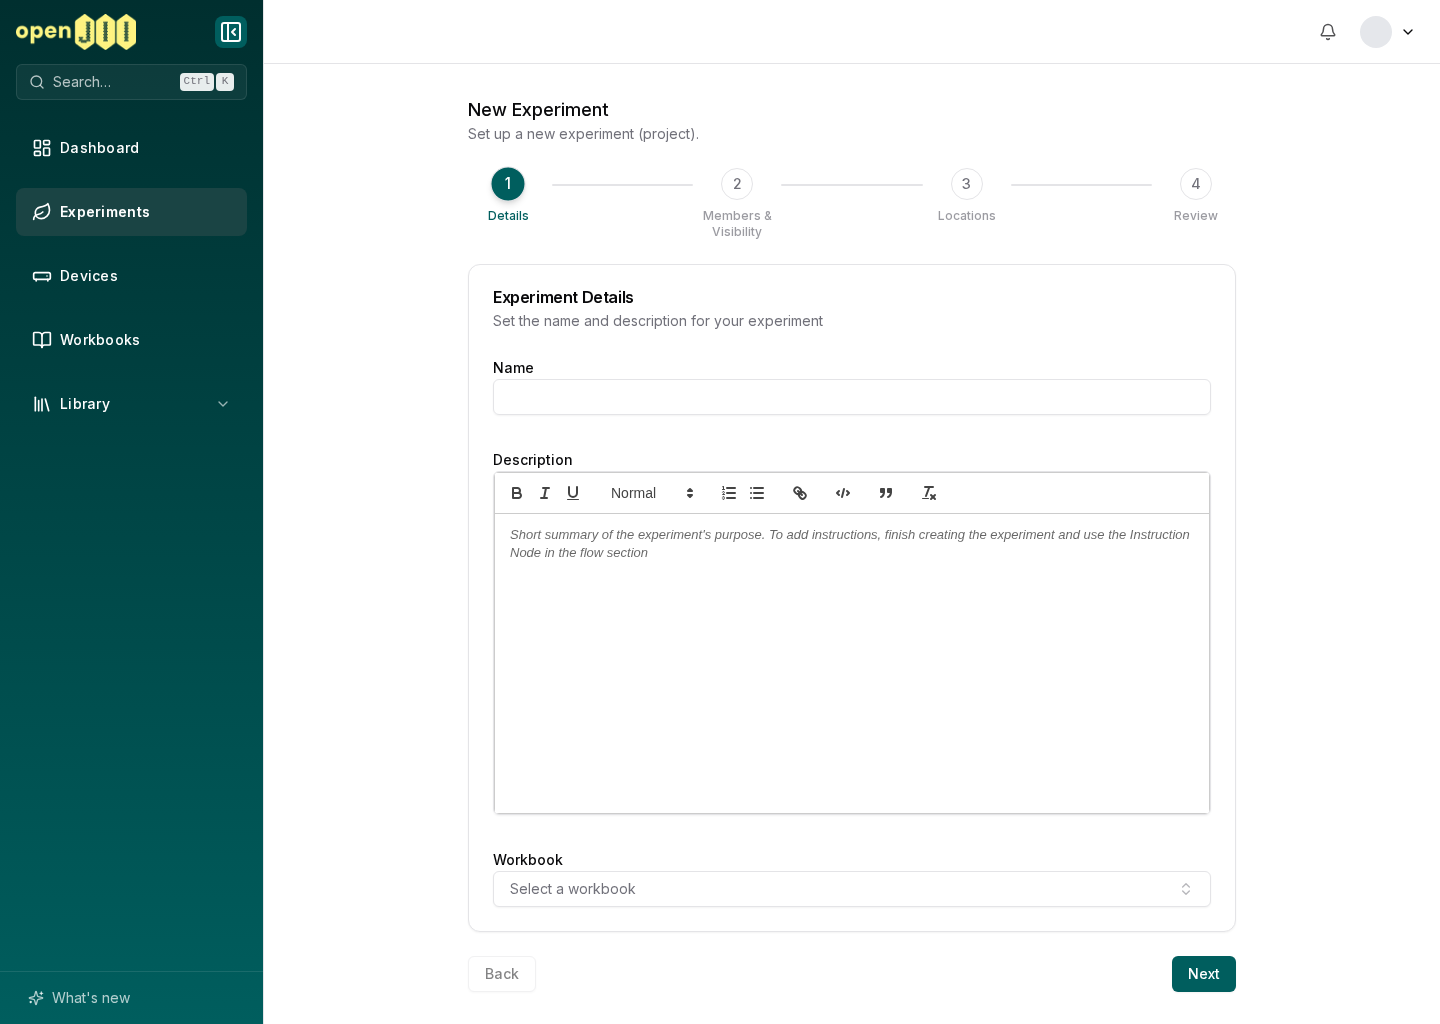Open the Select a workbook dropdown
Viewport: 1440px width, 1024px height.
(852, 889)
